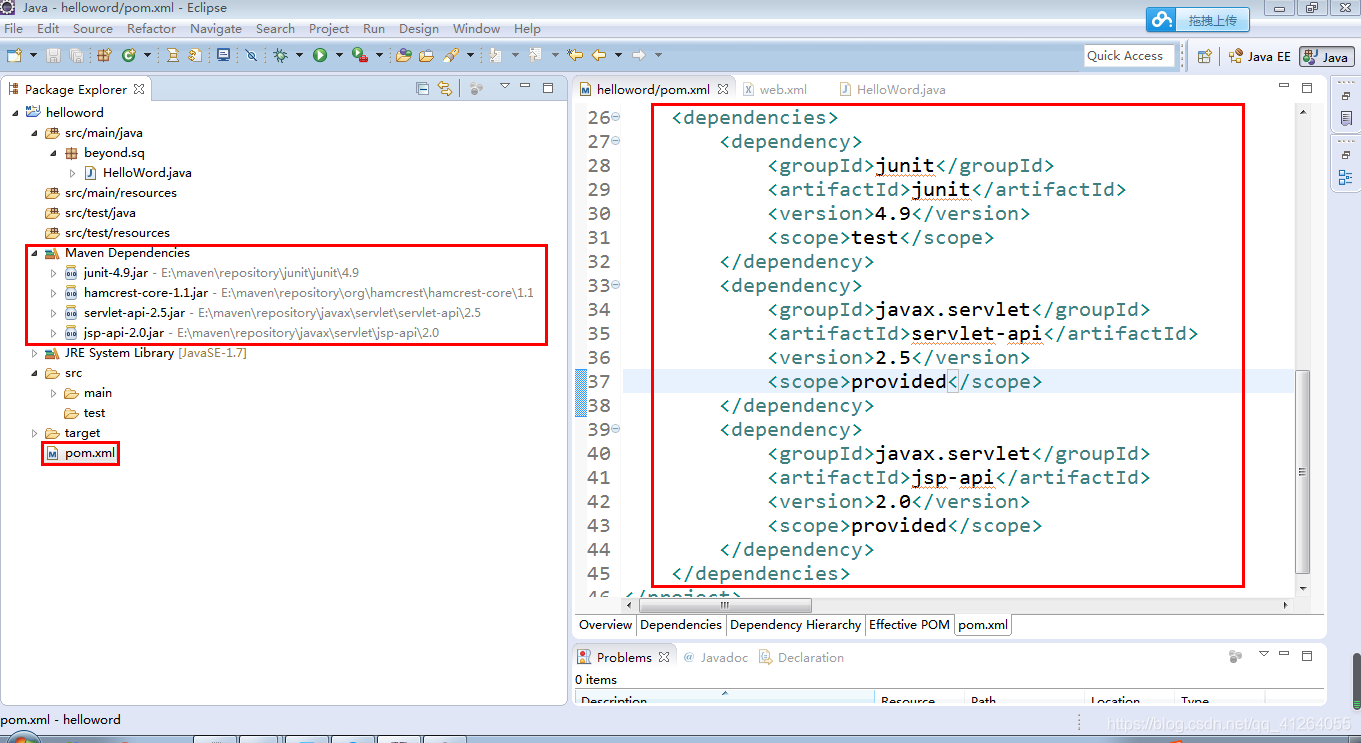Open the Package Explorer View Menu triangle

pos(504,87)
